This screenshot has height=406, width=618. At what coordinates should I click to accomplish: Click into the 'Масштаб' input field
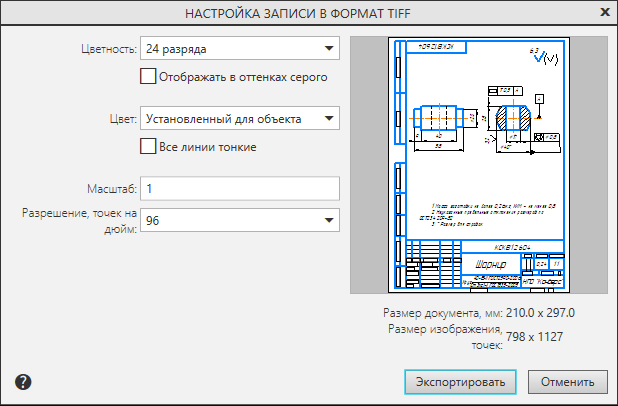pyautogui.click(x=239, y=188)
